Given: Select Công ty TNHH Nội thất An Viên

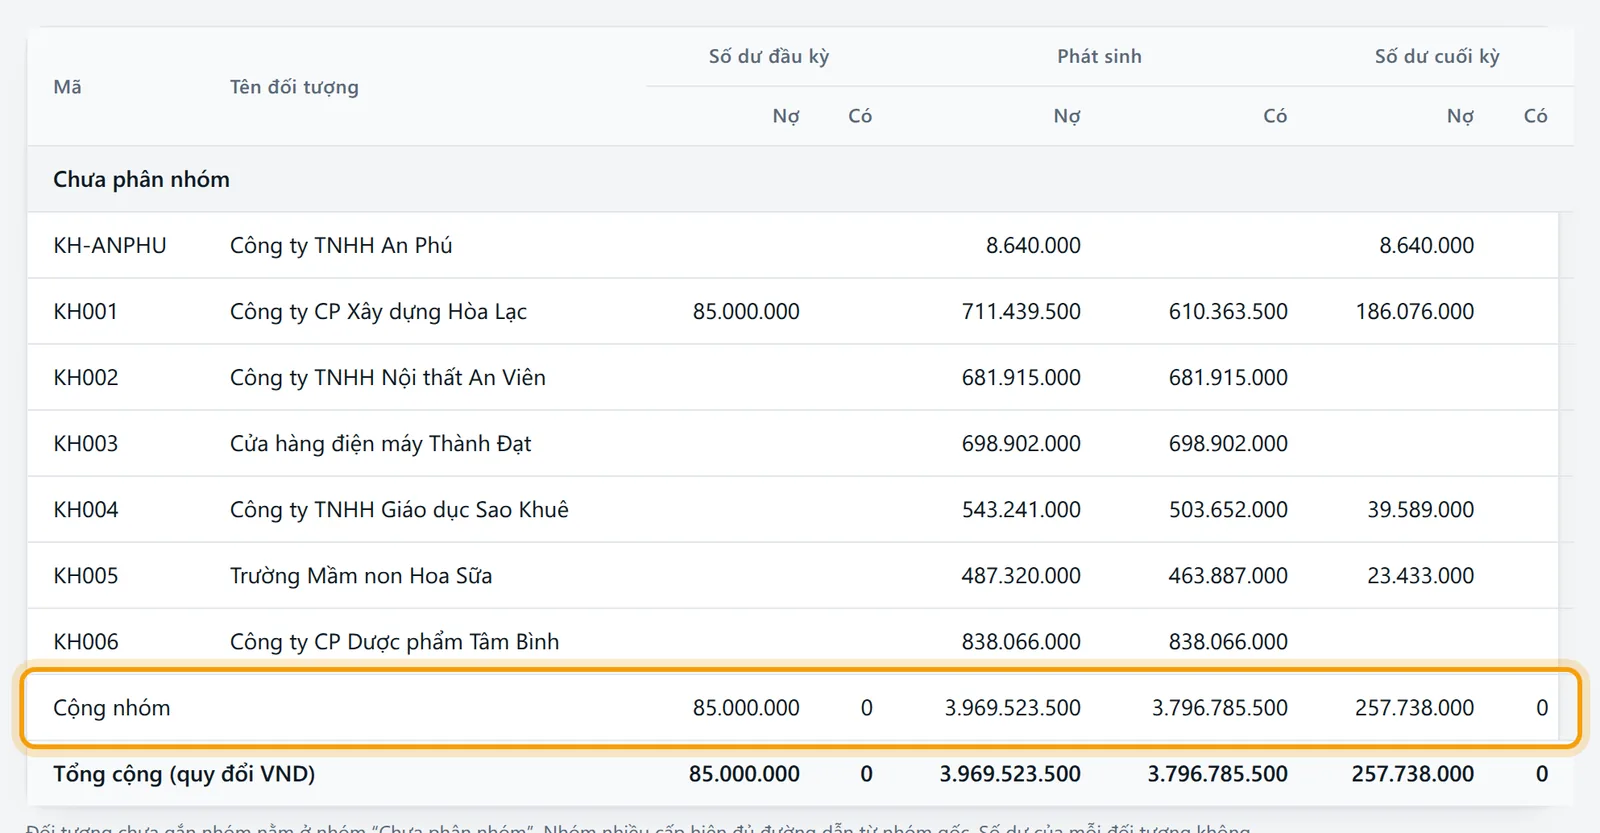Looking at the screenshot, I should click(388, 377).
